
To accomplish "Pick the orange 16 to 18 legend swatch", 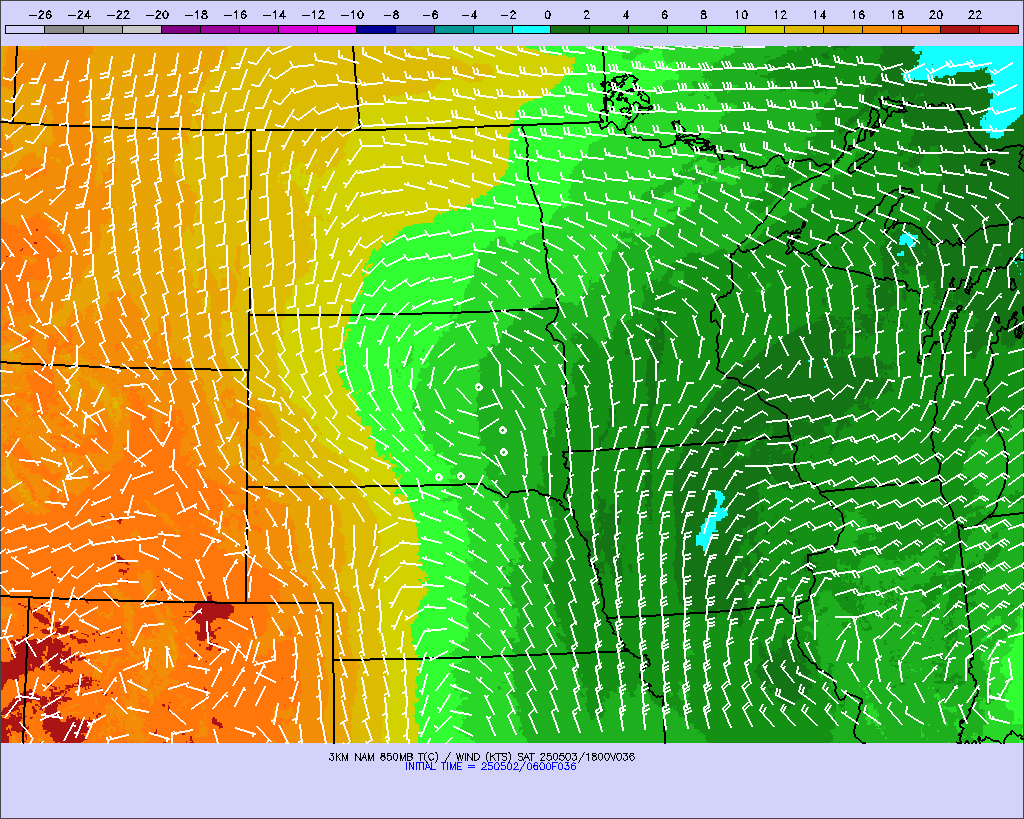I will click(x=882, y=29).
